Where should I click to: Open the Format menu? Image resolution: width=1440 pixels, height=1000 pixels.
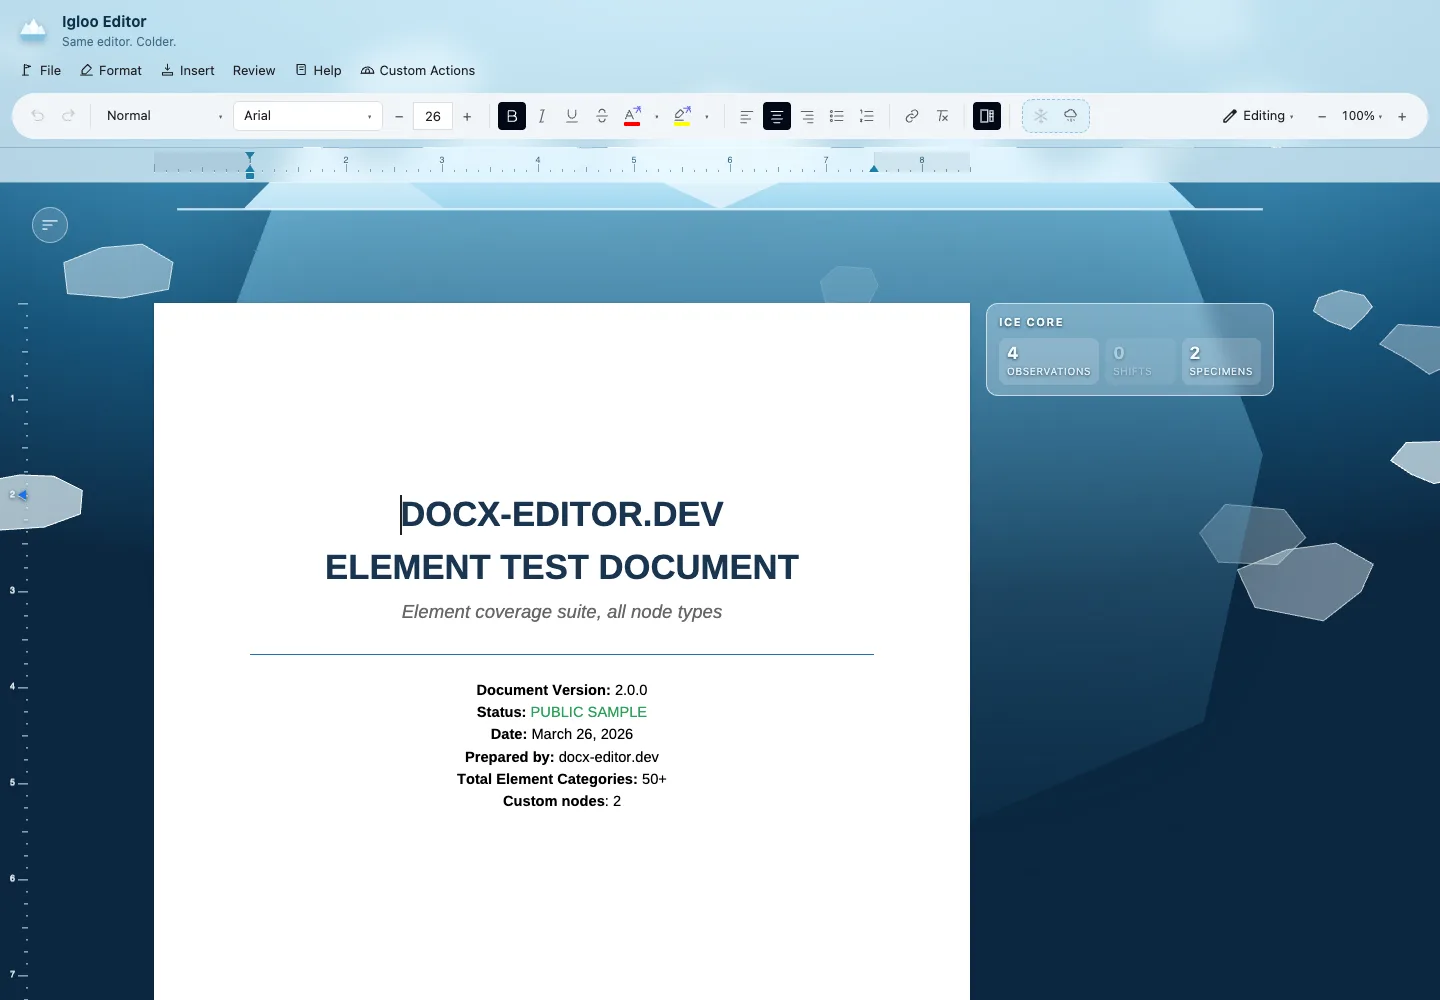tap(111, 70)
